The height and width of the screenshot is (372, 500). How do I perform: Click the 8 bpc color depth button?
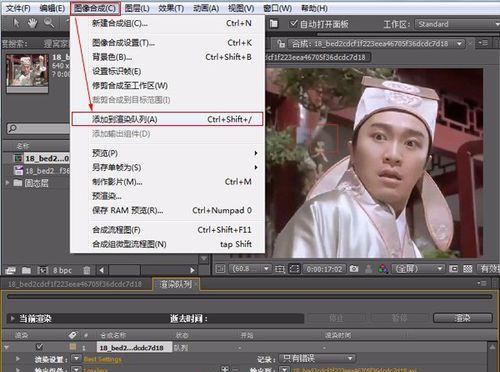click(62, 270)
